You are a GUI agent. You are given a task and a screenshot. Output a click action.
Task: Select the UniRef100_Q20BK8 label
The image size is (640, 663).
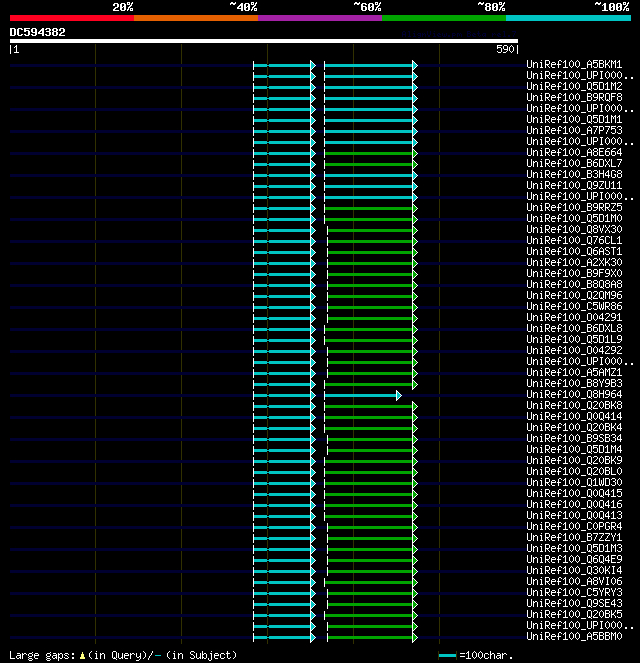click(x=574, y=405)
